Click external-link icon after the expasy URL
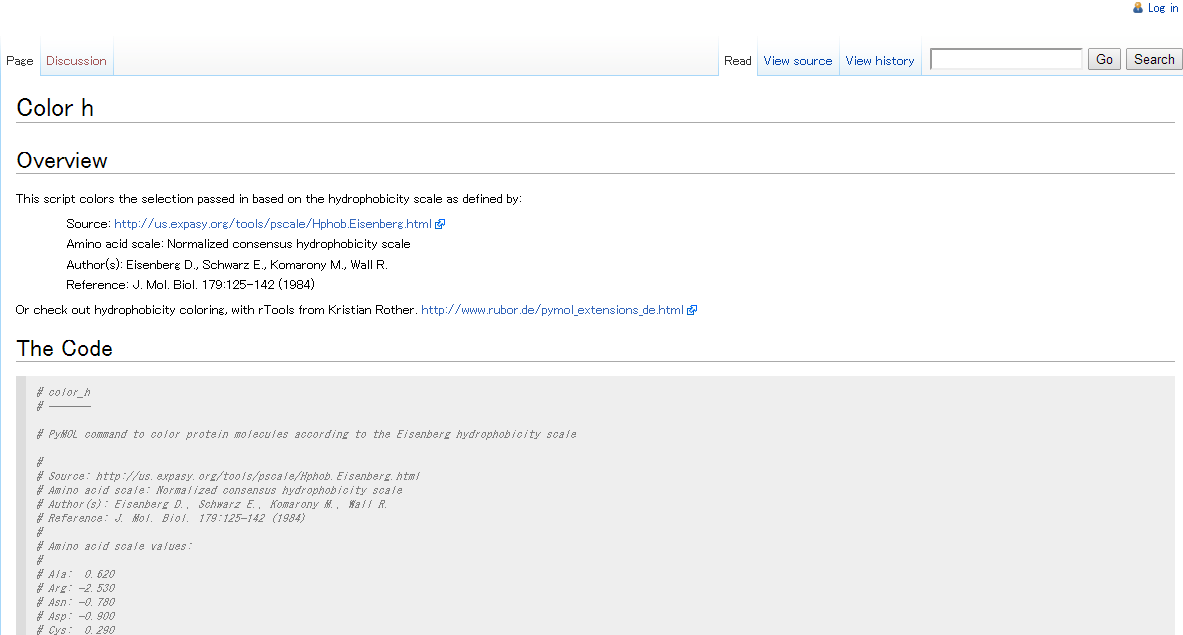 pyautogui.click(x=440, y=224)
